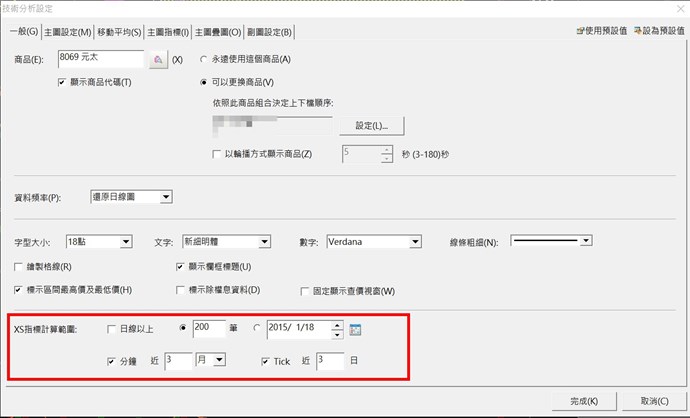Switch to 主圖設定(M) tab
The image size is (690, 418).
(67, 32)
